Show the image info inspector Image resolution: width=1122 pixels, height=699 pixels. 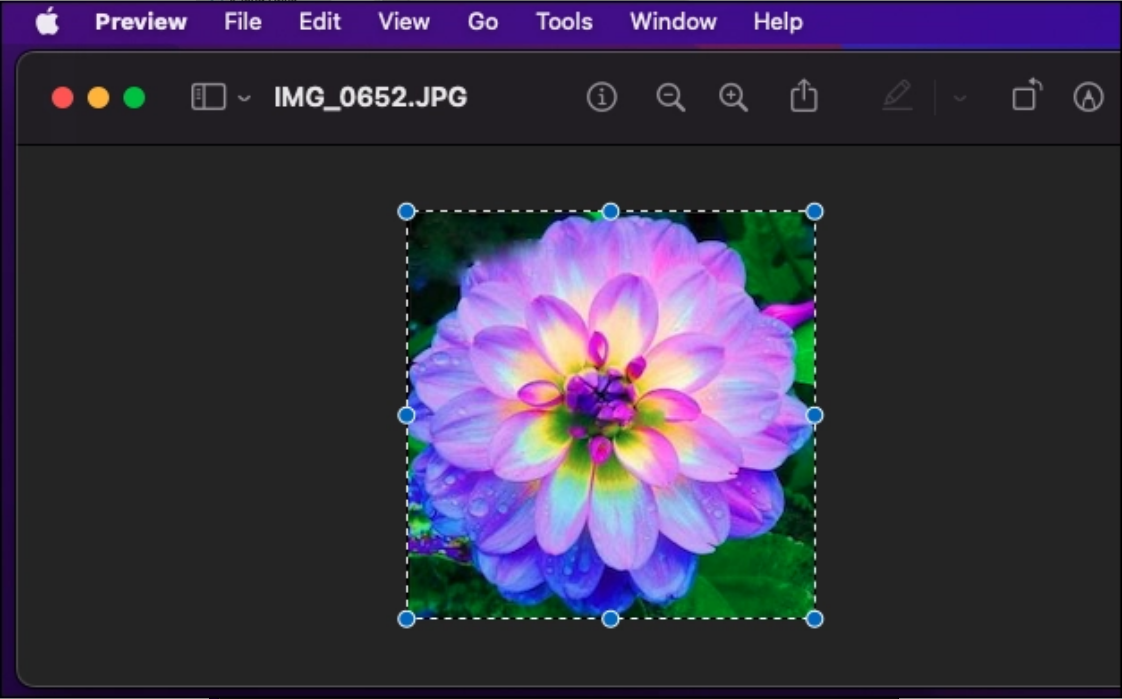point(601,97)
